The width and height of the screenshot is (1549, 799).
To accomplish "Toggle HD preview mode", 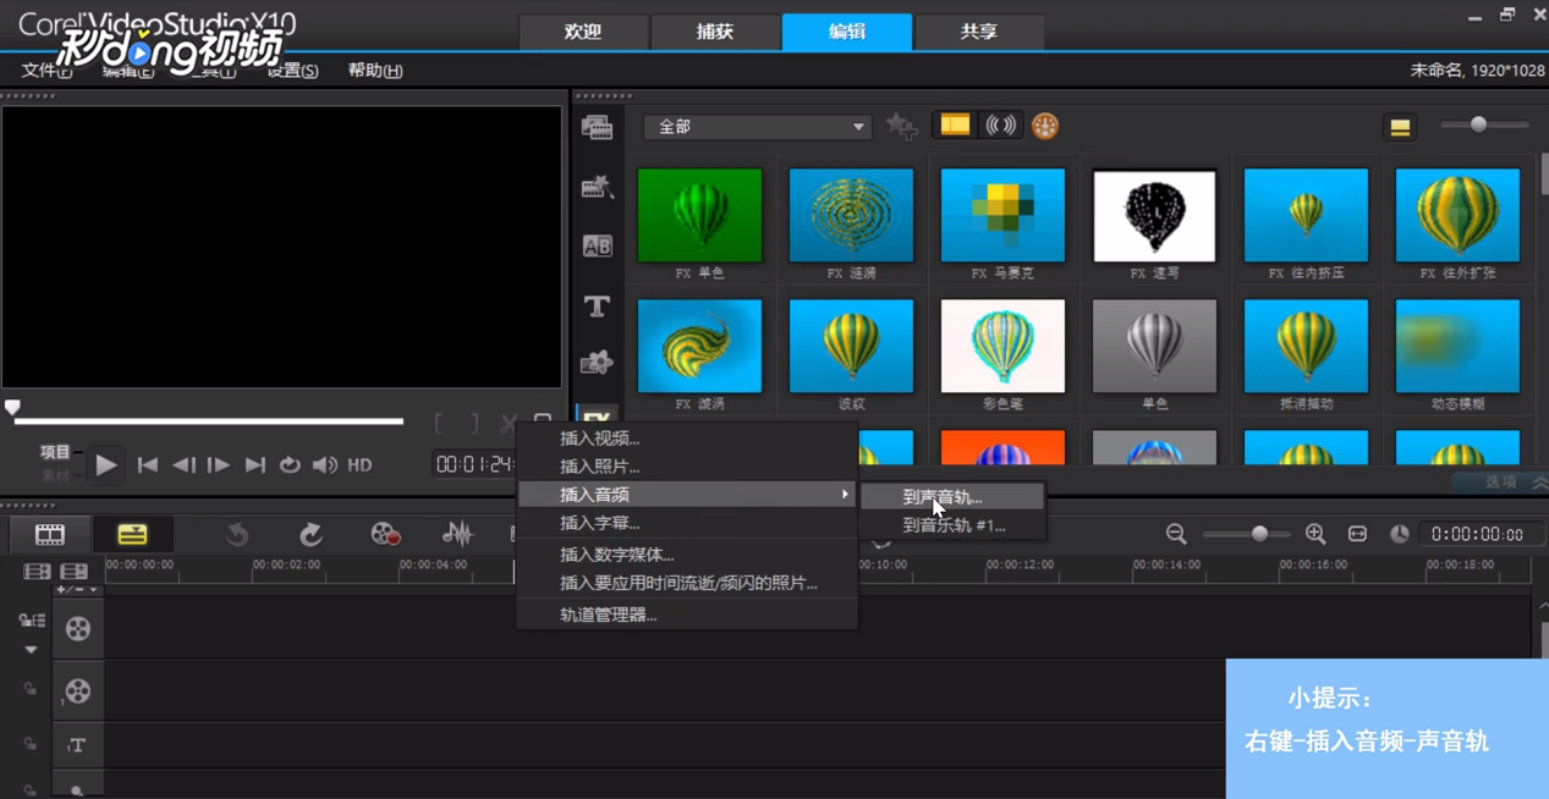I will [x=360, y=465].
